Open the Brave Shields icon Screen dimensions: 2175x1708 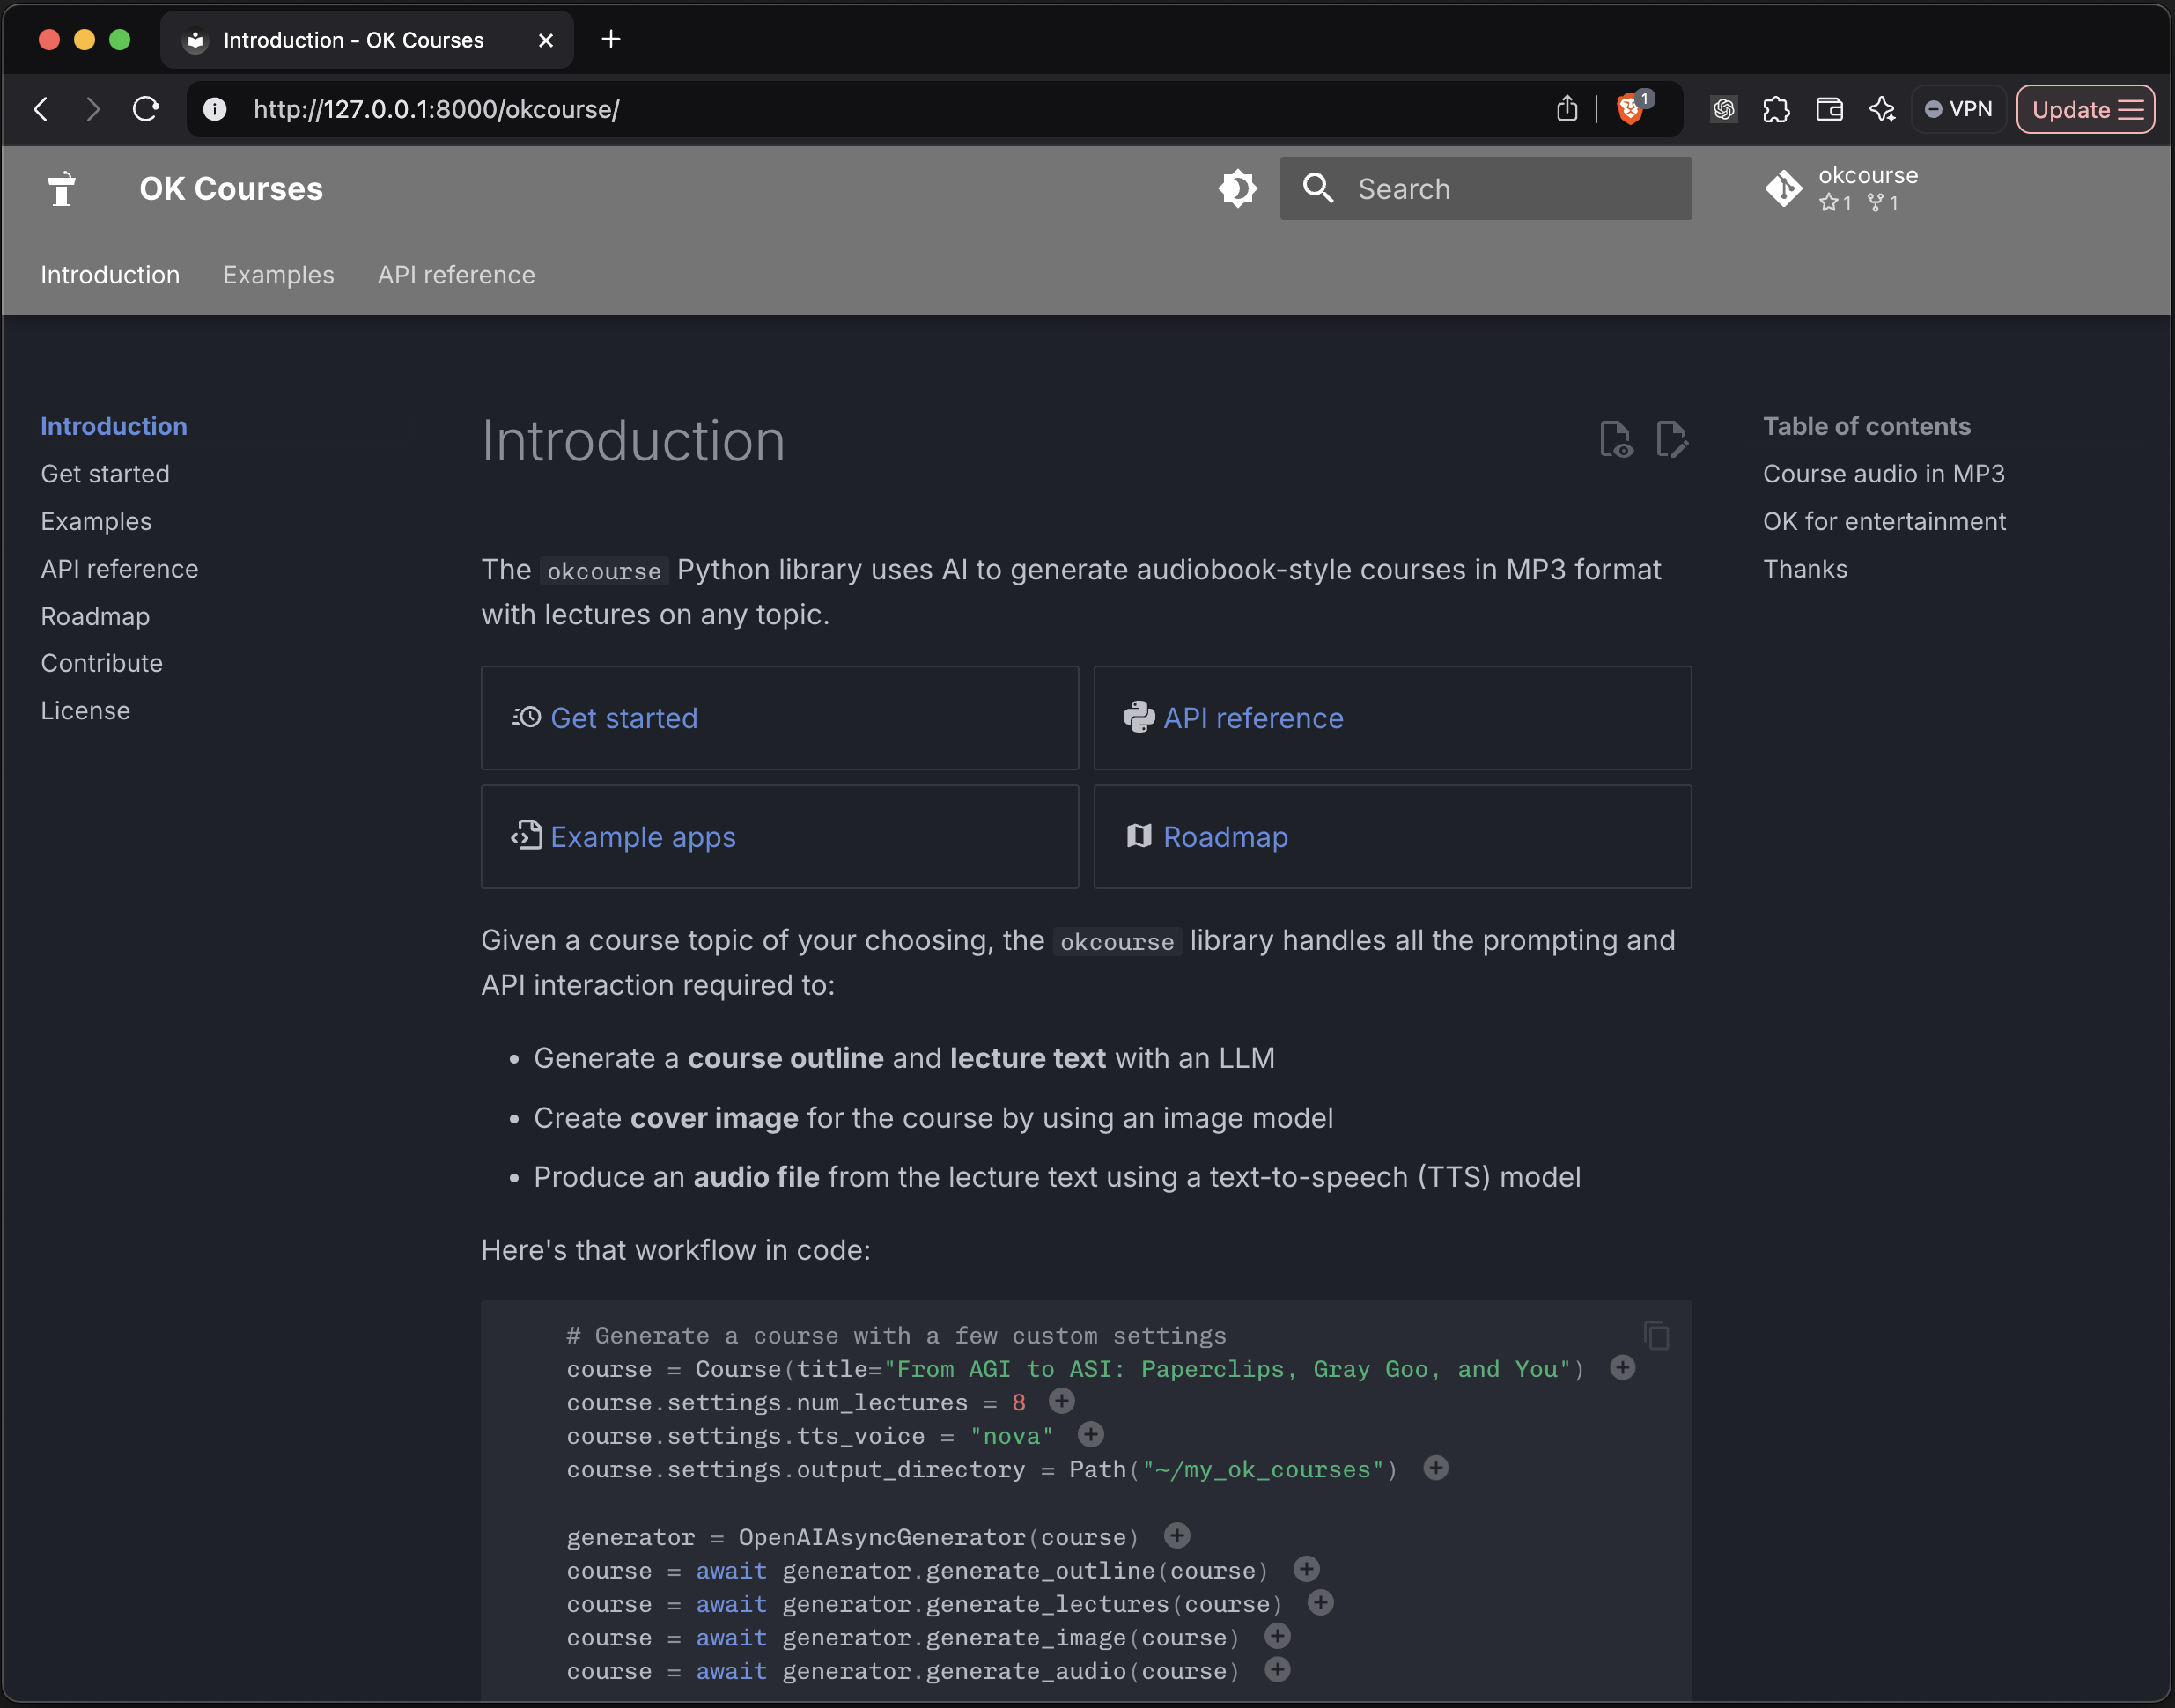click(x=1630, y=108)
